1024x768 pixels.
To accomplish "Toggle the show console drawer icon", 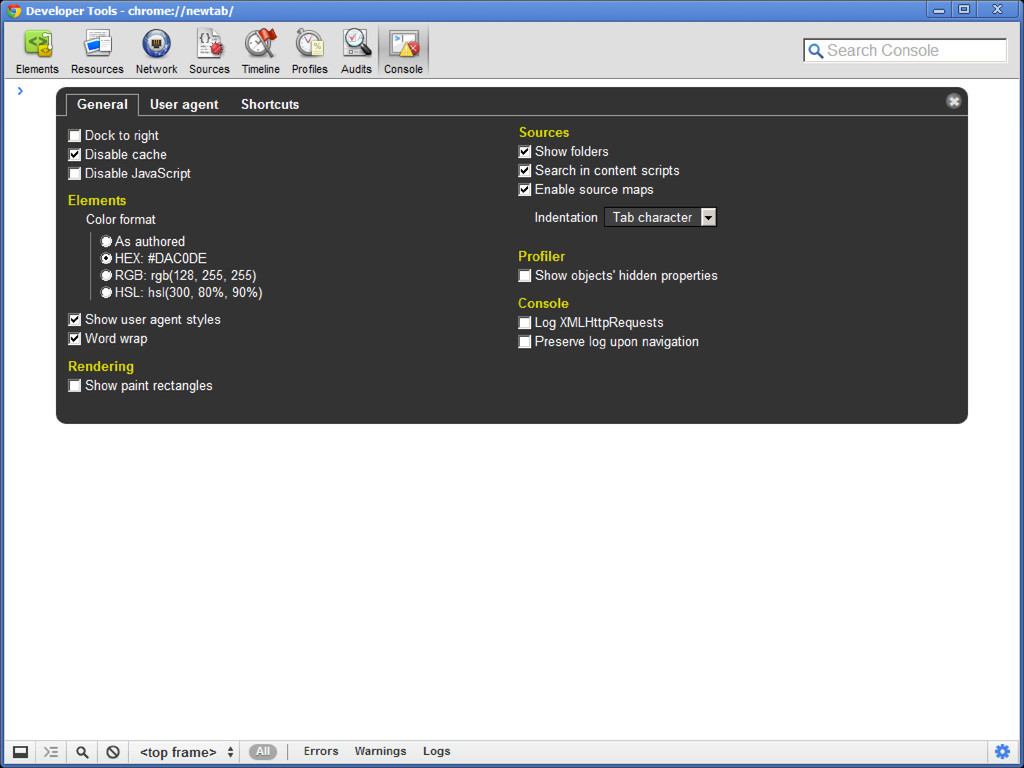I will point(51,752).
